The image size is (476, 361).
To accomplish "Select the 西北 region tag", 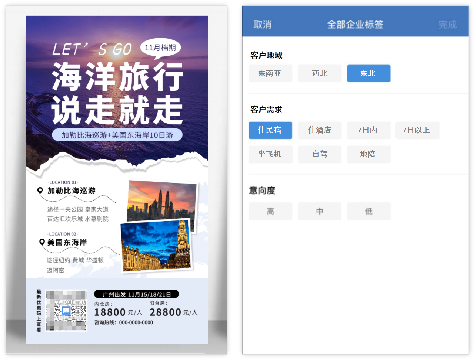I will (319, 73).
